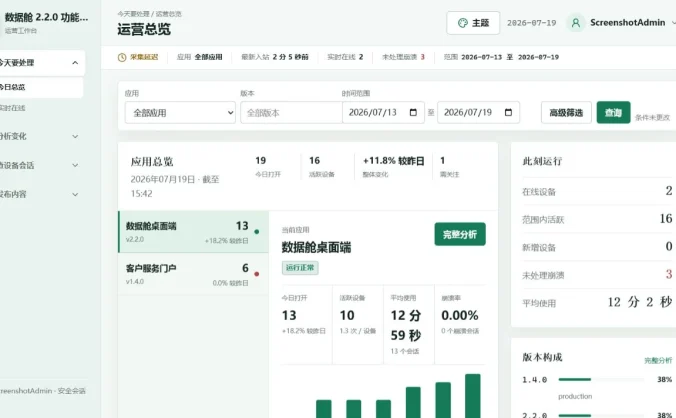
Task: Click the clock icon beside 采集延迟
Action: pos(122,57)
